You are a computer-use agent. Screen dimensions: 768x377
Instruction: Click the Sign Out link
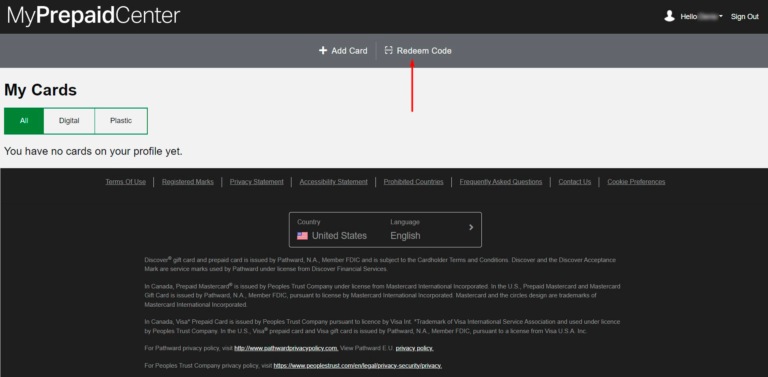pos(744,17)
